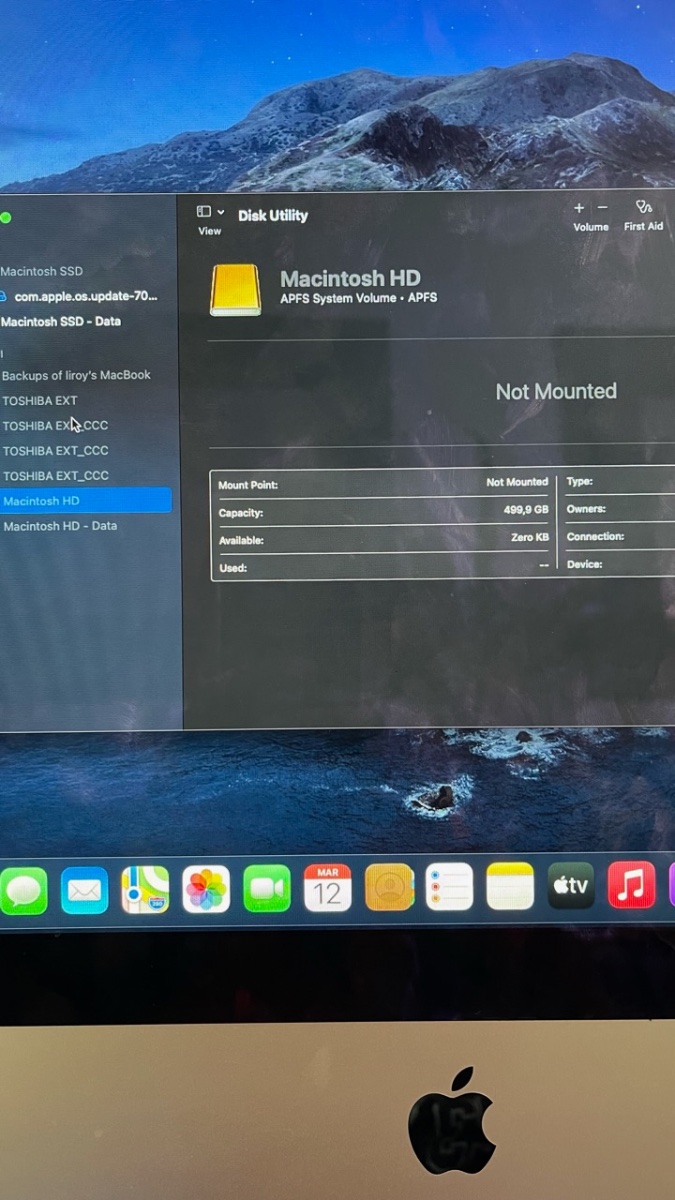This screenshot has width=675, height=1200.
Task: Click the Connection label
Action: pyautogui.click(x=595, y=537)
